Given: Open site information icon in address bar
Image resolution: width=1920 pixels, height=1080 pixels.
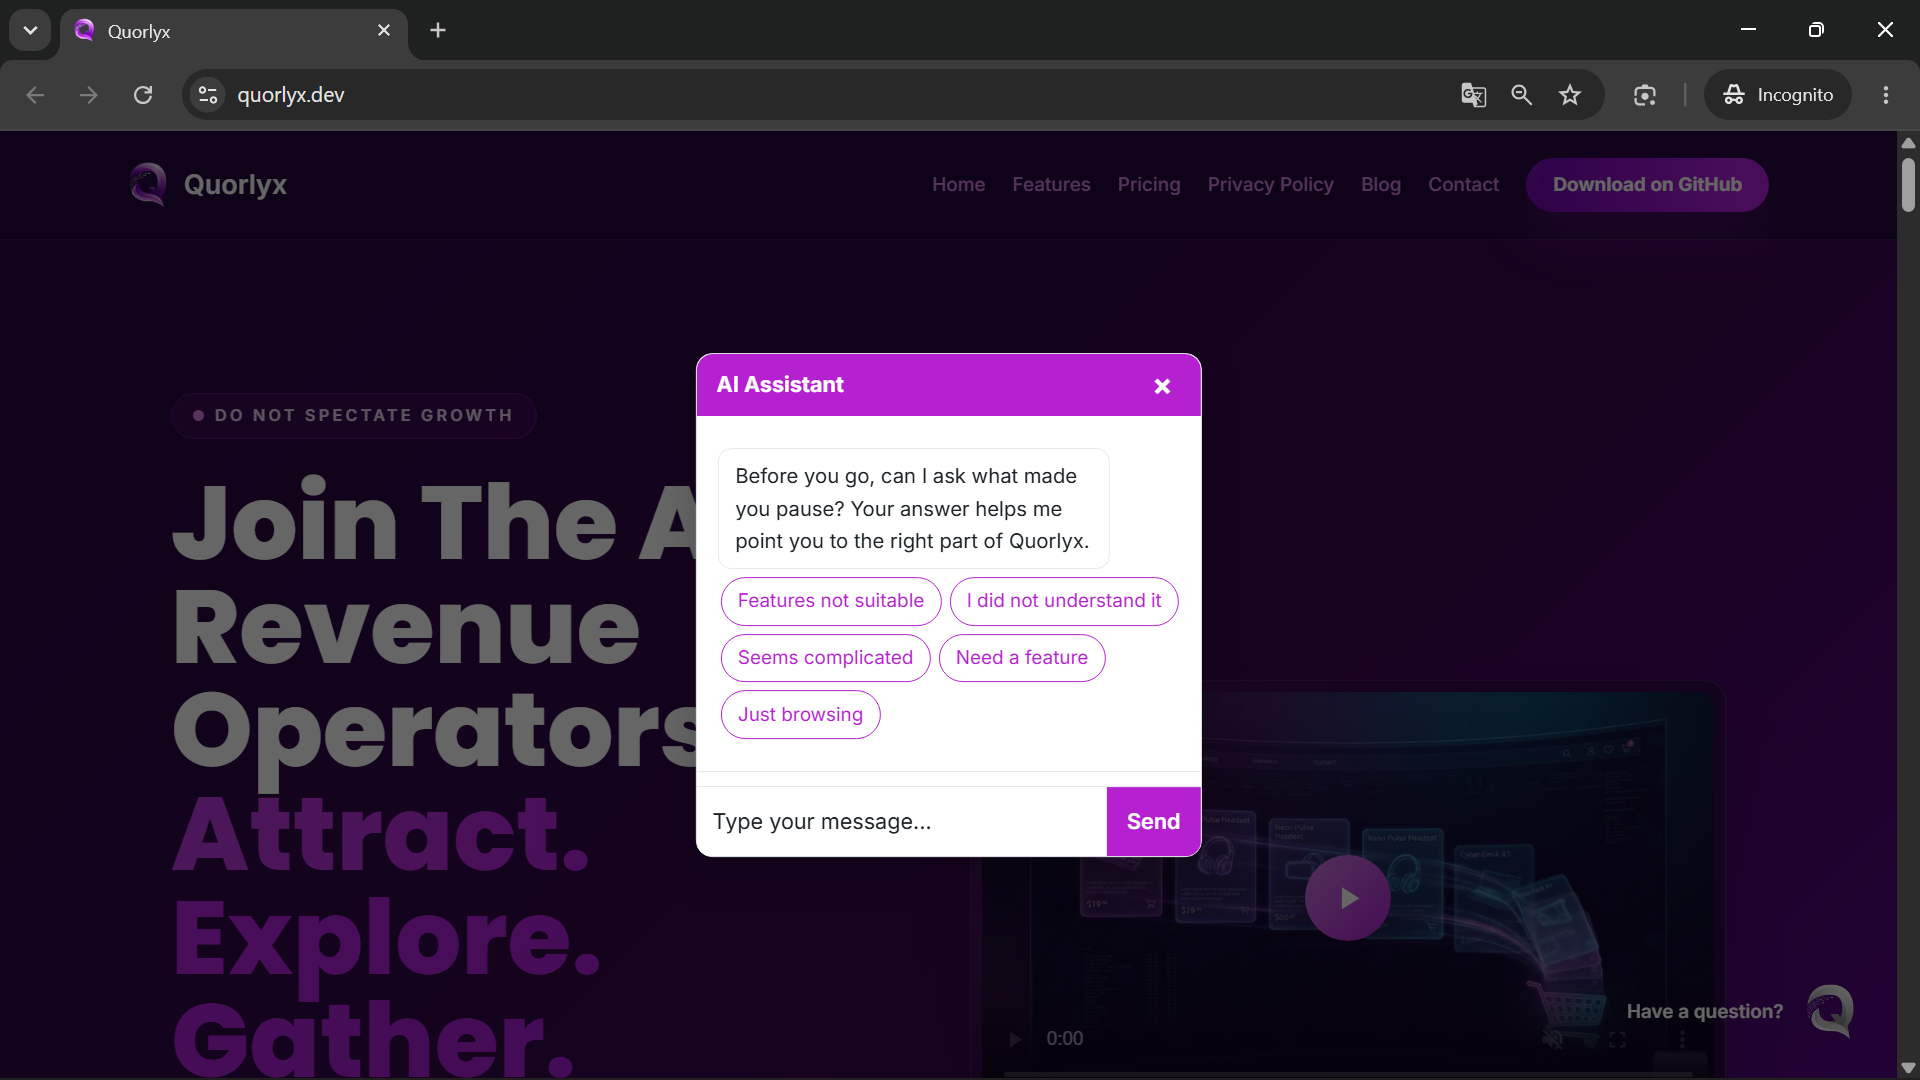Looking at the screenshot, I should click(208, 95).
